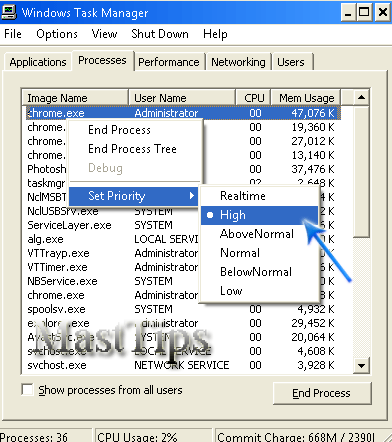Click the process list scrollbar thumb
The image size is (392, 442).
pos(361,171)
